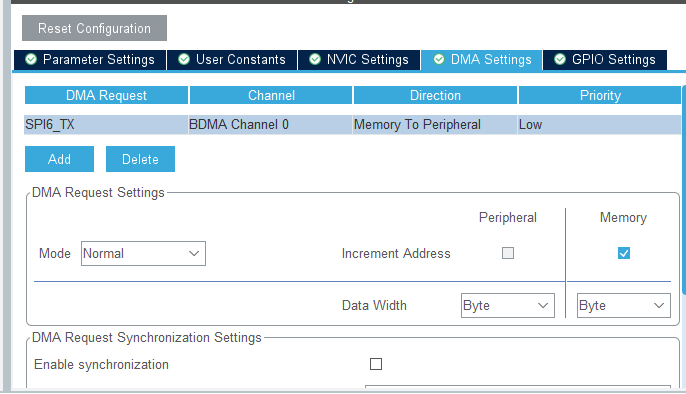Toggle the Peripheral increment address checkbox
The height and width of the screenshot is (394, 686).
508,253
